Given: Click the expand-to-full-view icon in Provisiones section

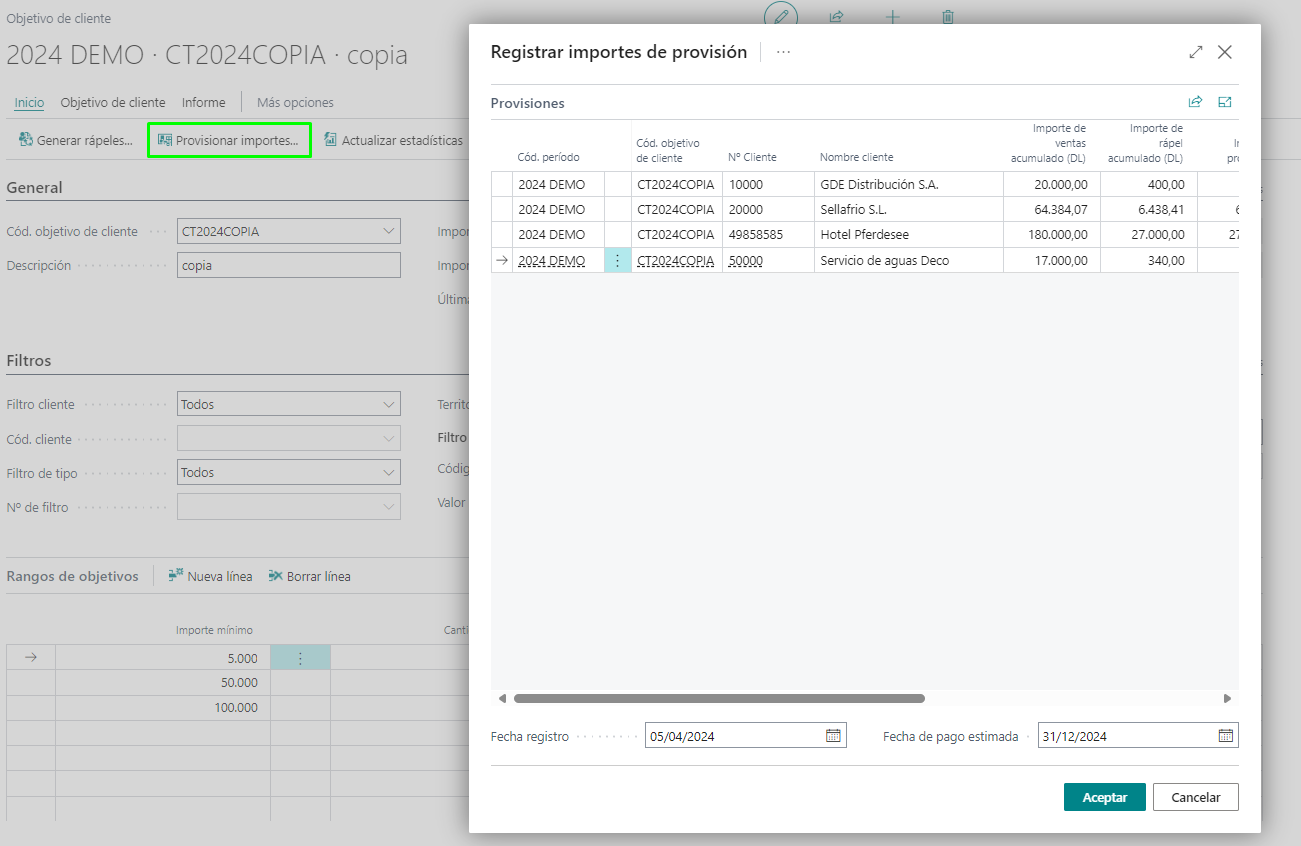Looking at the screenshot, I should click(x=1225, y=102).
